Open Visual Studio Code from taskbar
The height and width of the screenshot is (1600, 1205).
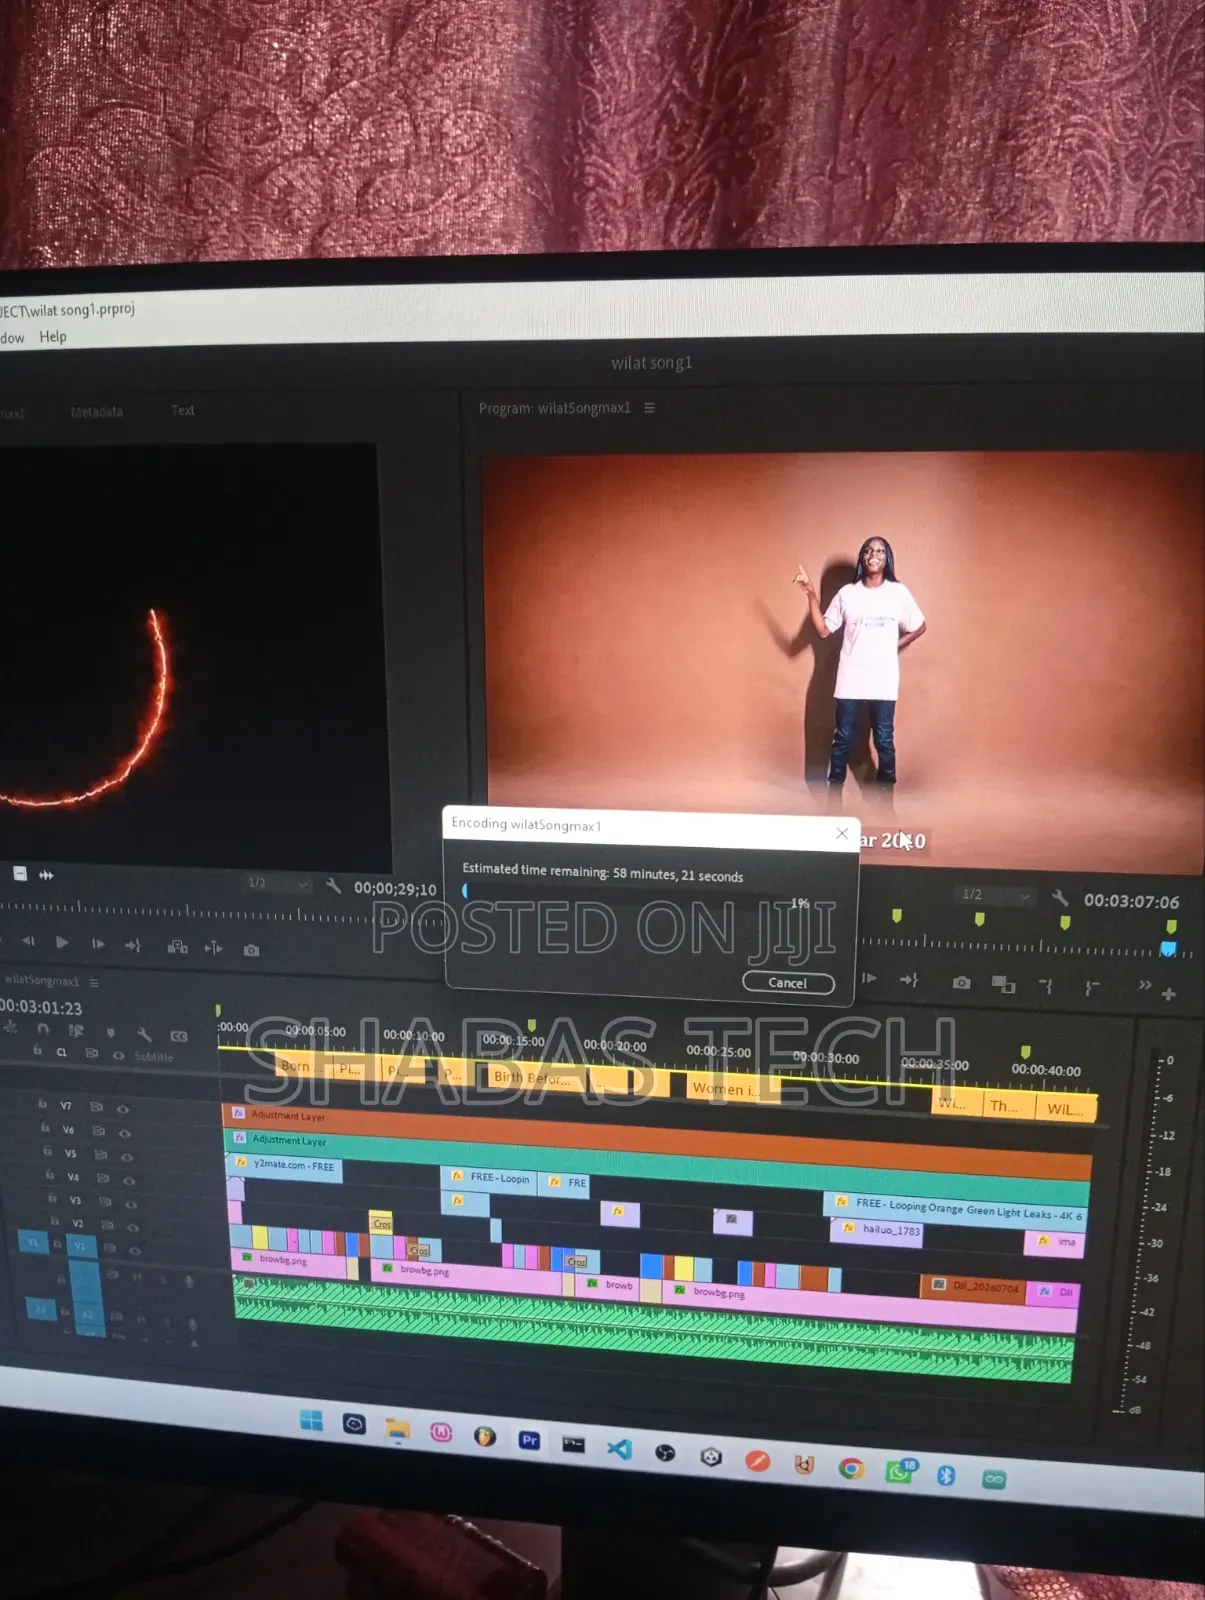[619, 1448]
